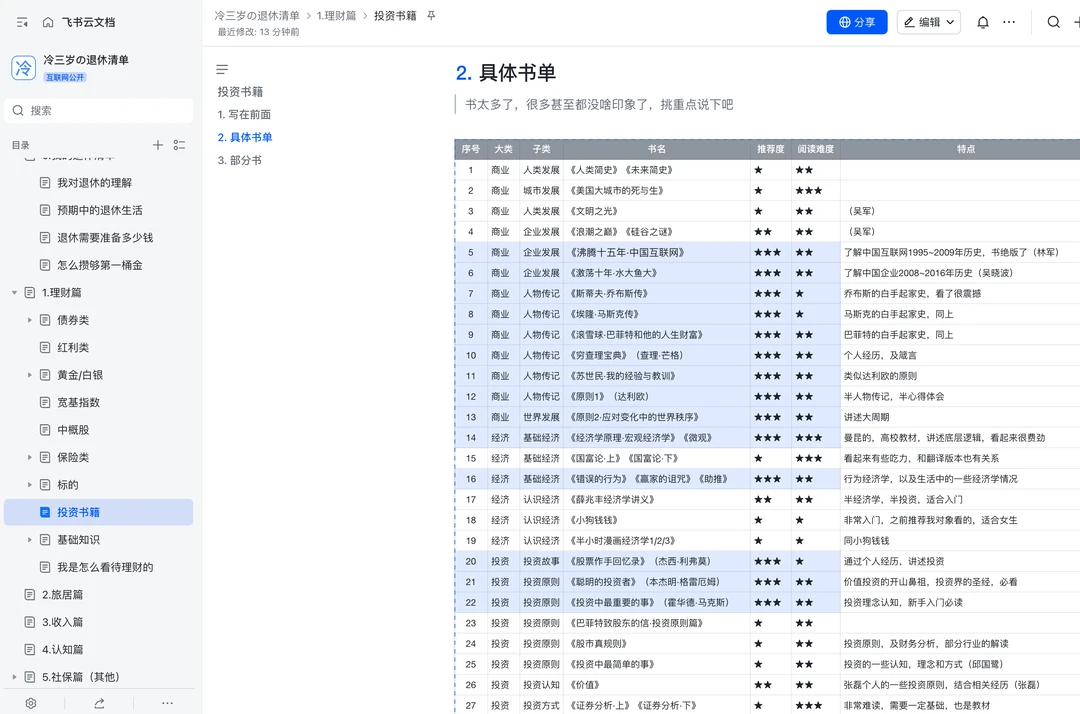Open the 预期中的退休生活 page
Screen dimensions: 1080x714
[100, 210]
